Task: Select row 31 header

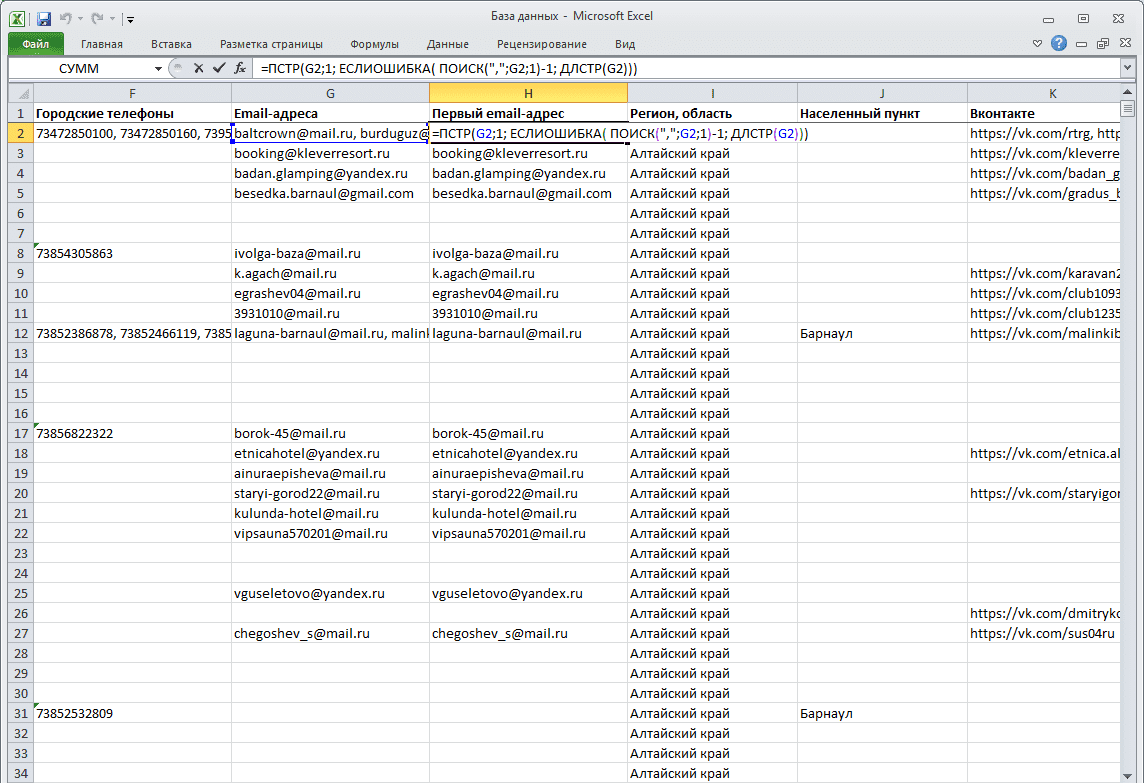Action: point(21,714)
